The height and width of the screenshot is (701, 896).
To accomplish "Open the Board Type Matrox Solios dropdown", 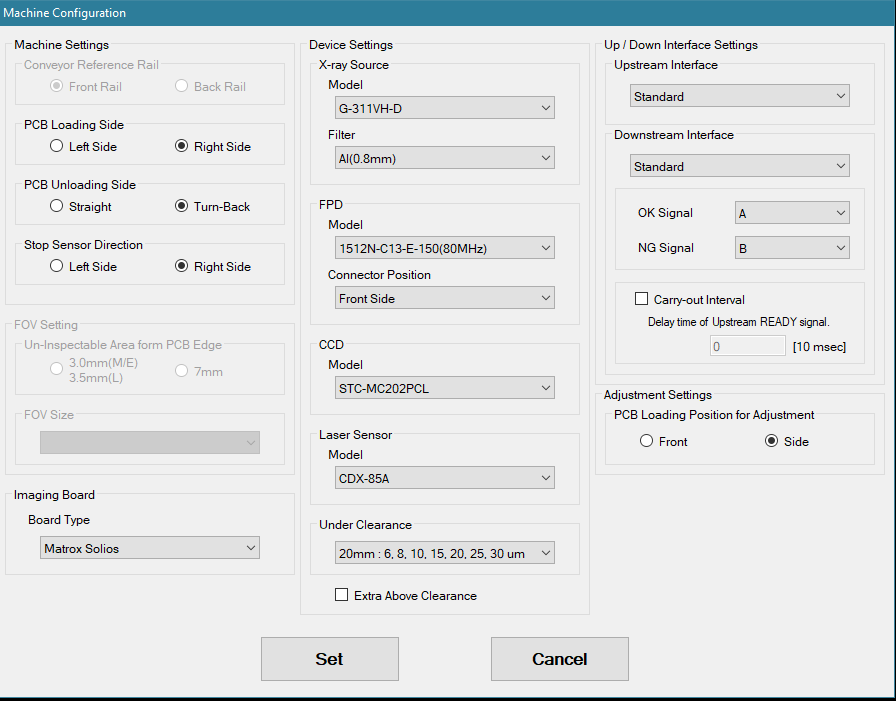I will pyautogui.click(x=150, y=547).
